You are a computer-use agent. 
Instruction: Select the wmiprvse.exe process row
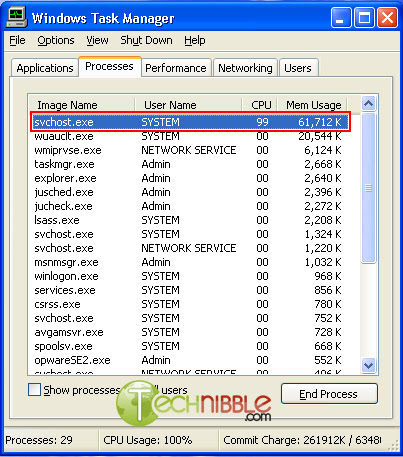tap(190, 150)
